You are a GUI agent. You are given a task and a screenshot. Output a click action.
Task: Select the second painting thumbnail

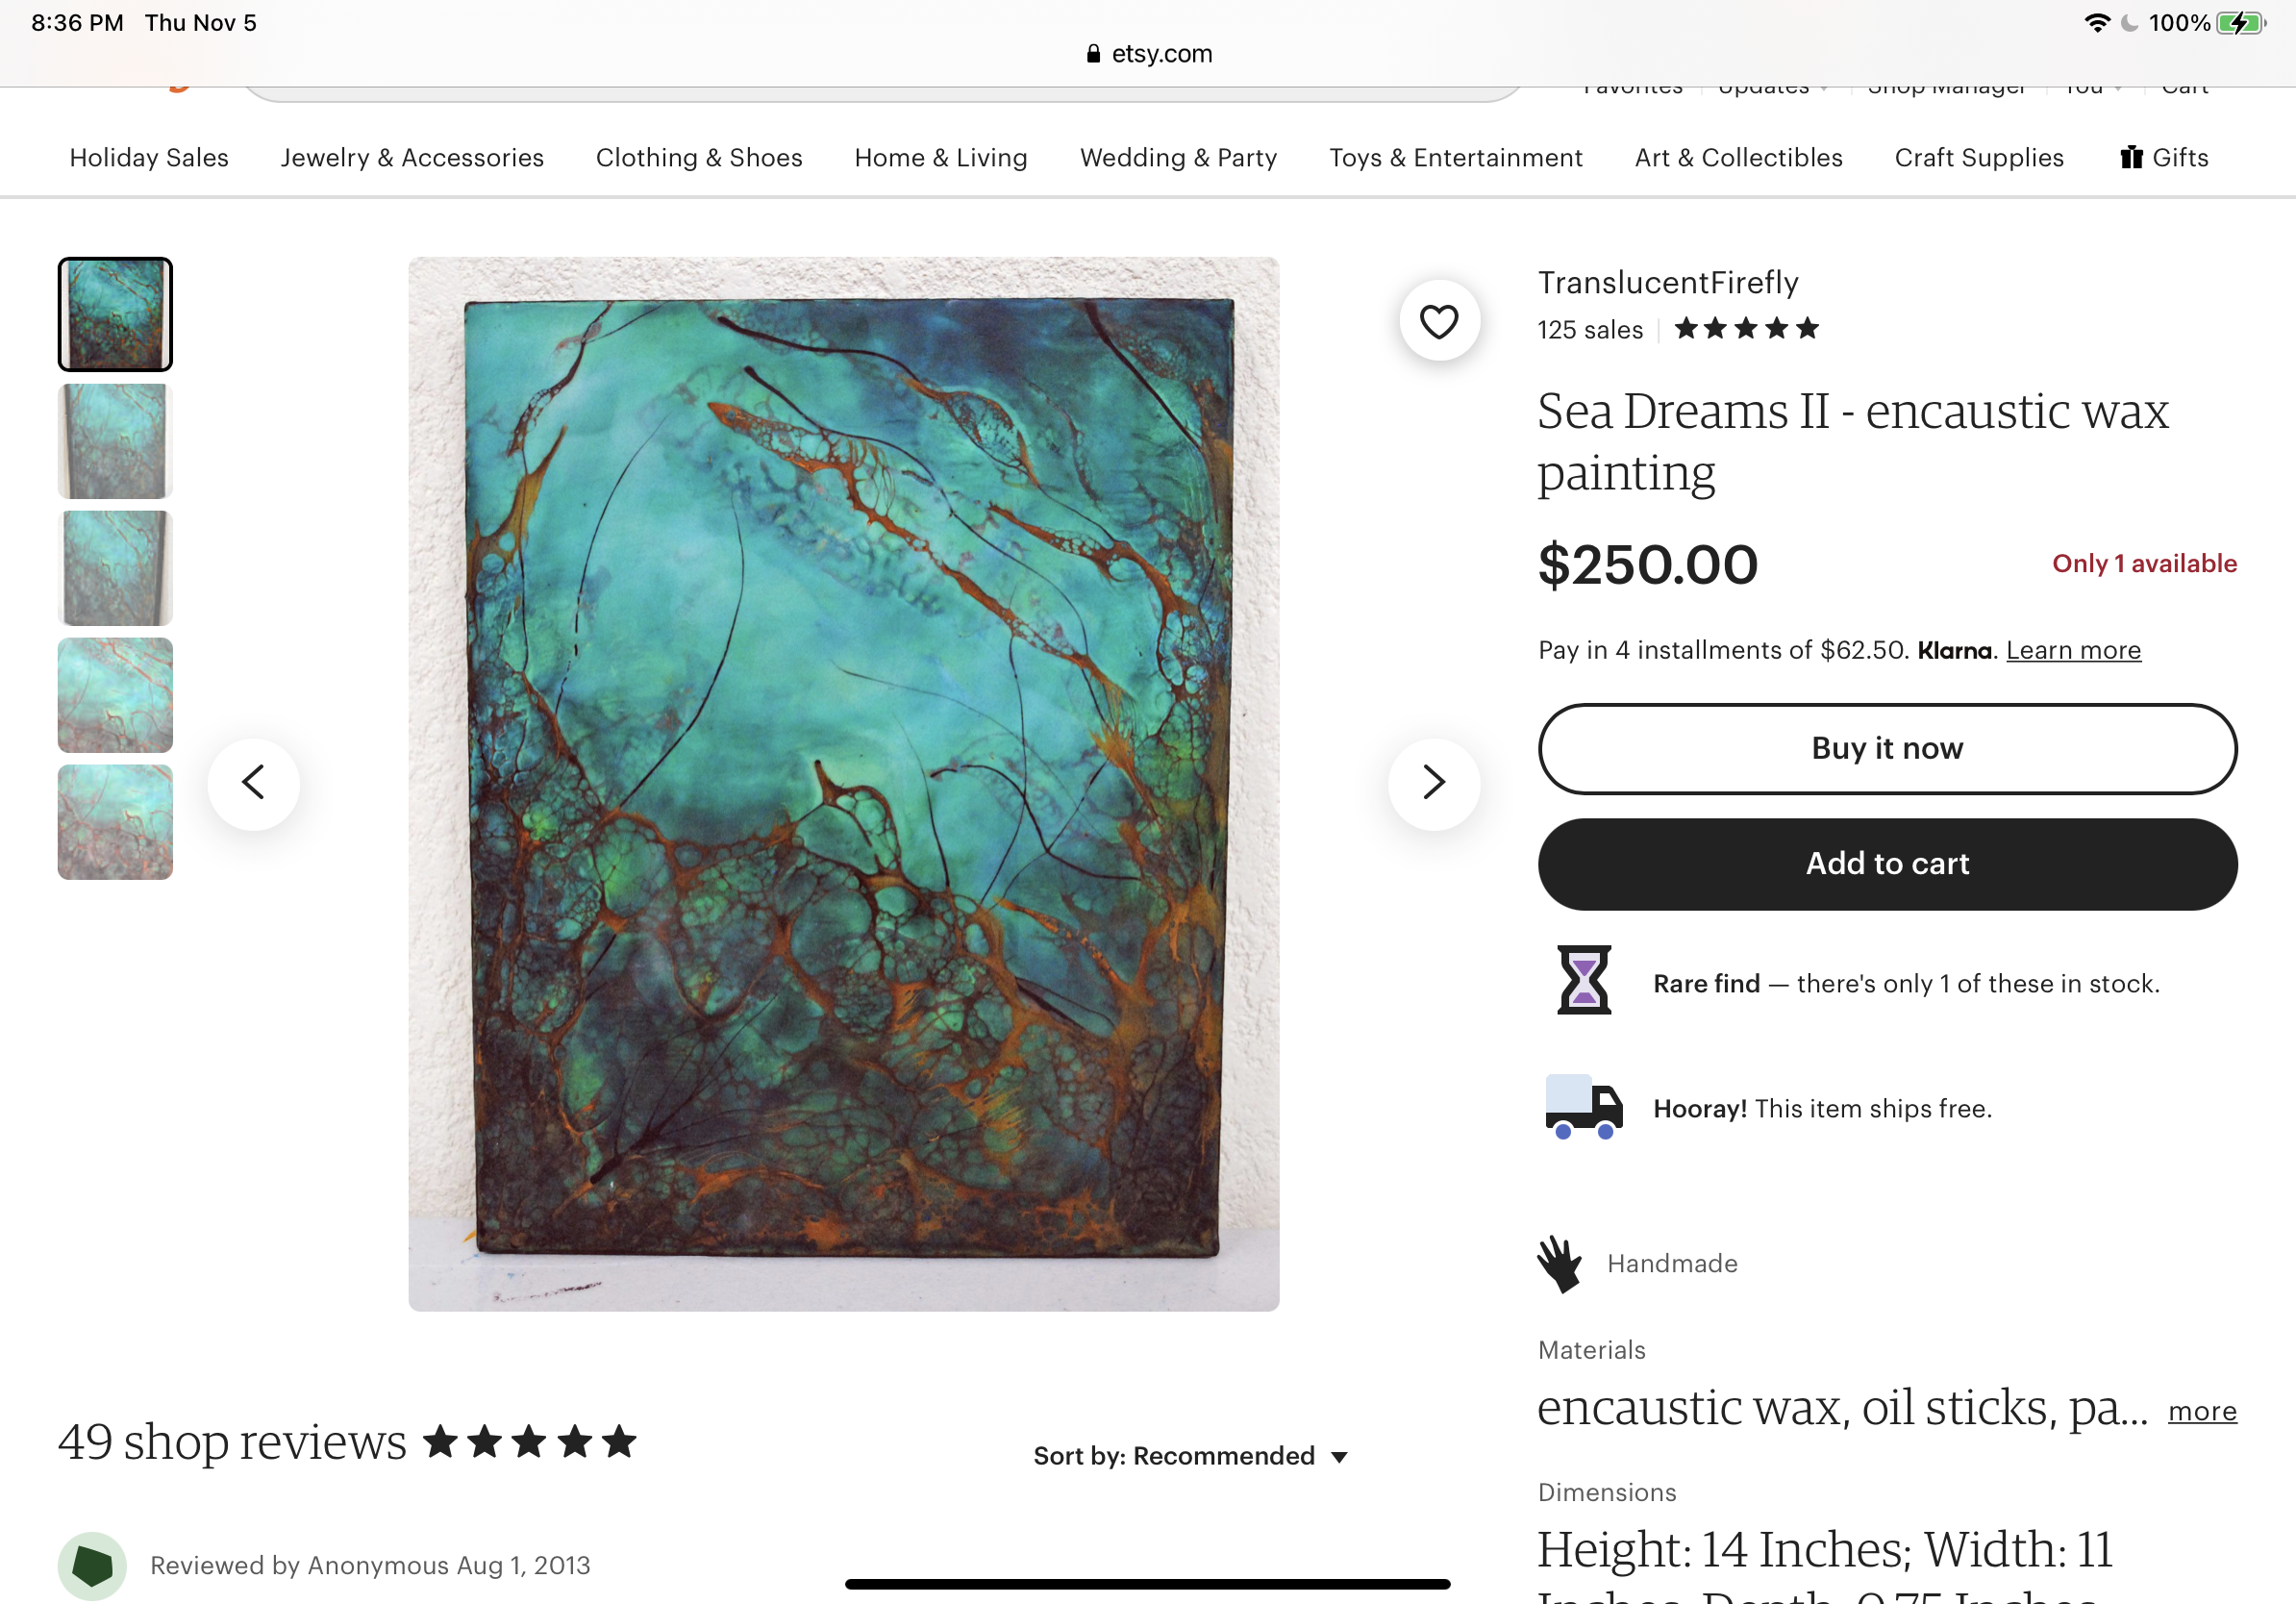[x=115, y=441]
